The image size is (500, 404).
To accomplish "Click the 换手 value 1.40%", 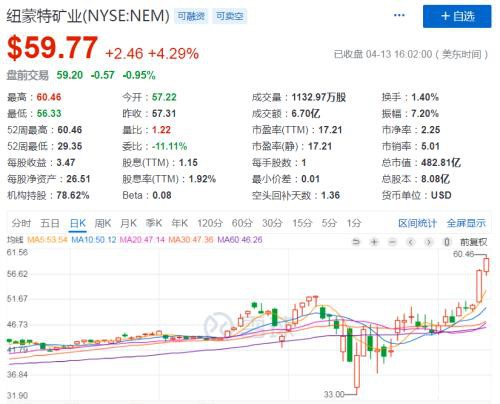I will [x=425, y=97].
